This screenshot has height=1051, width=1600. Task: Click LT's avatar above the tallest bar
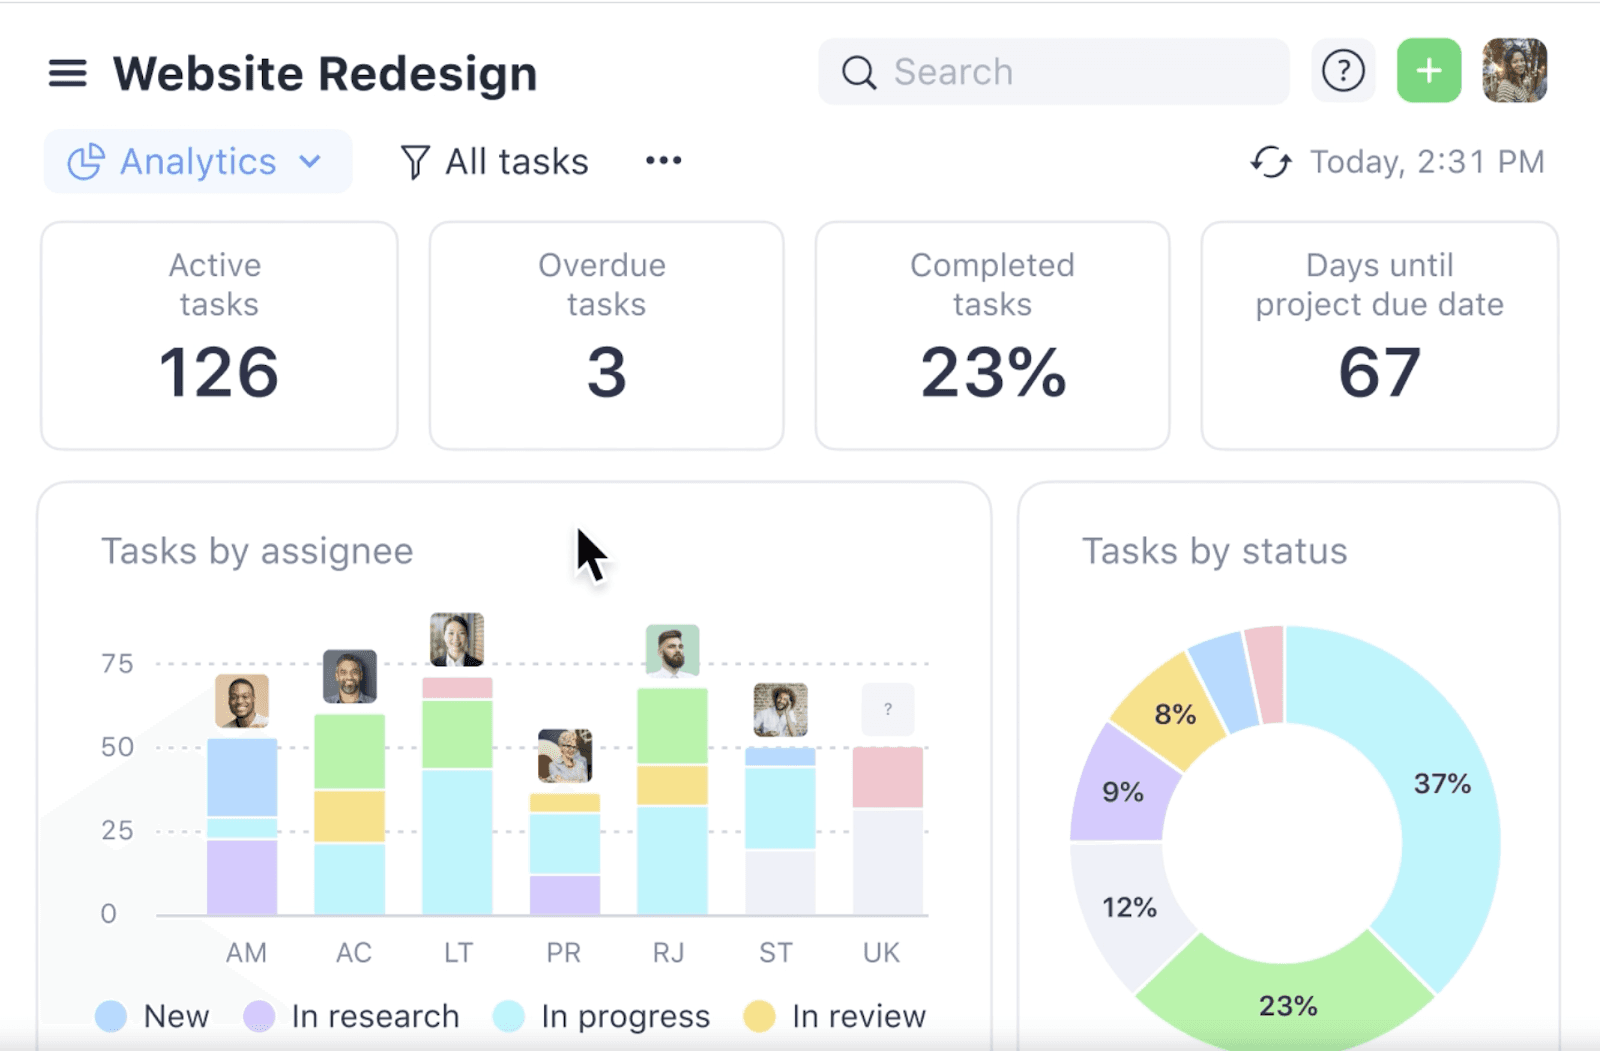coord(458,640)
